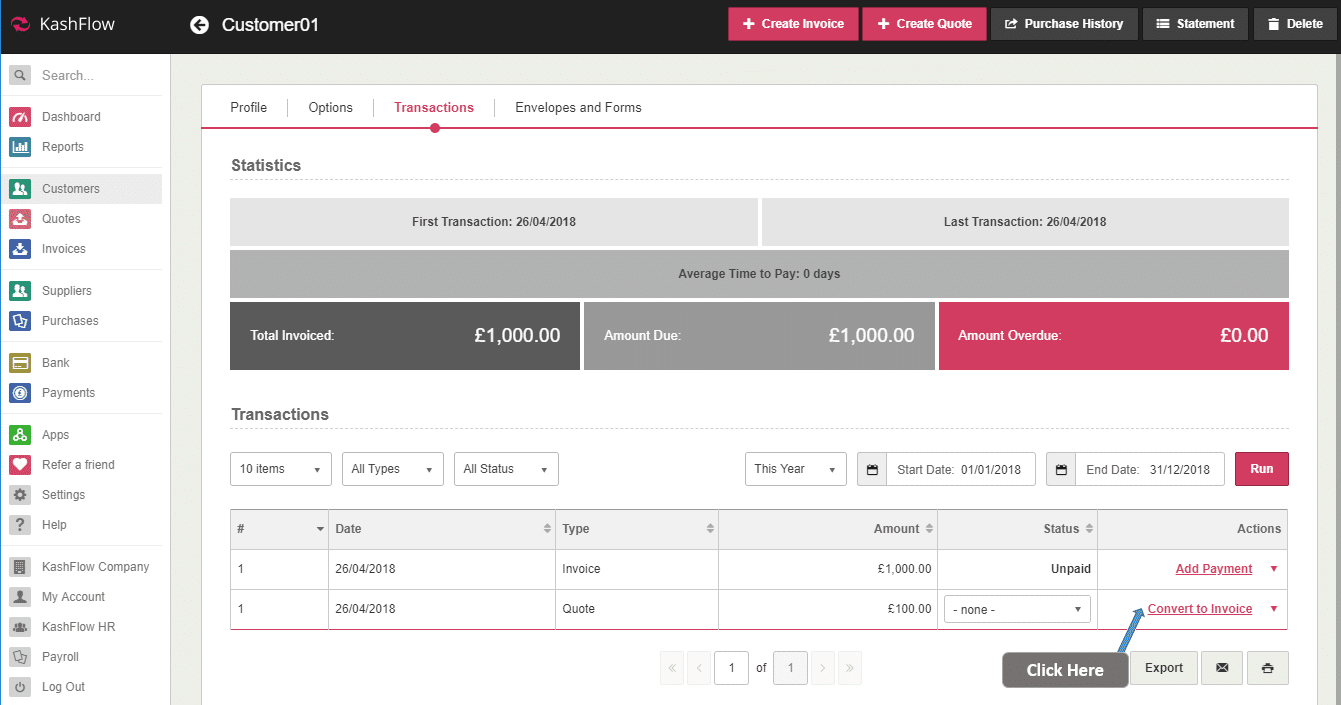Screen dimensions: 1341x705
Task: Open the End Date calendar icon
Action: (1061, 469)
